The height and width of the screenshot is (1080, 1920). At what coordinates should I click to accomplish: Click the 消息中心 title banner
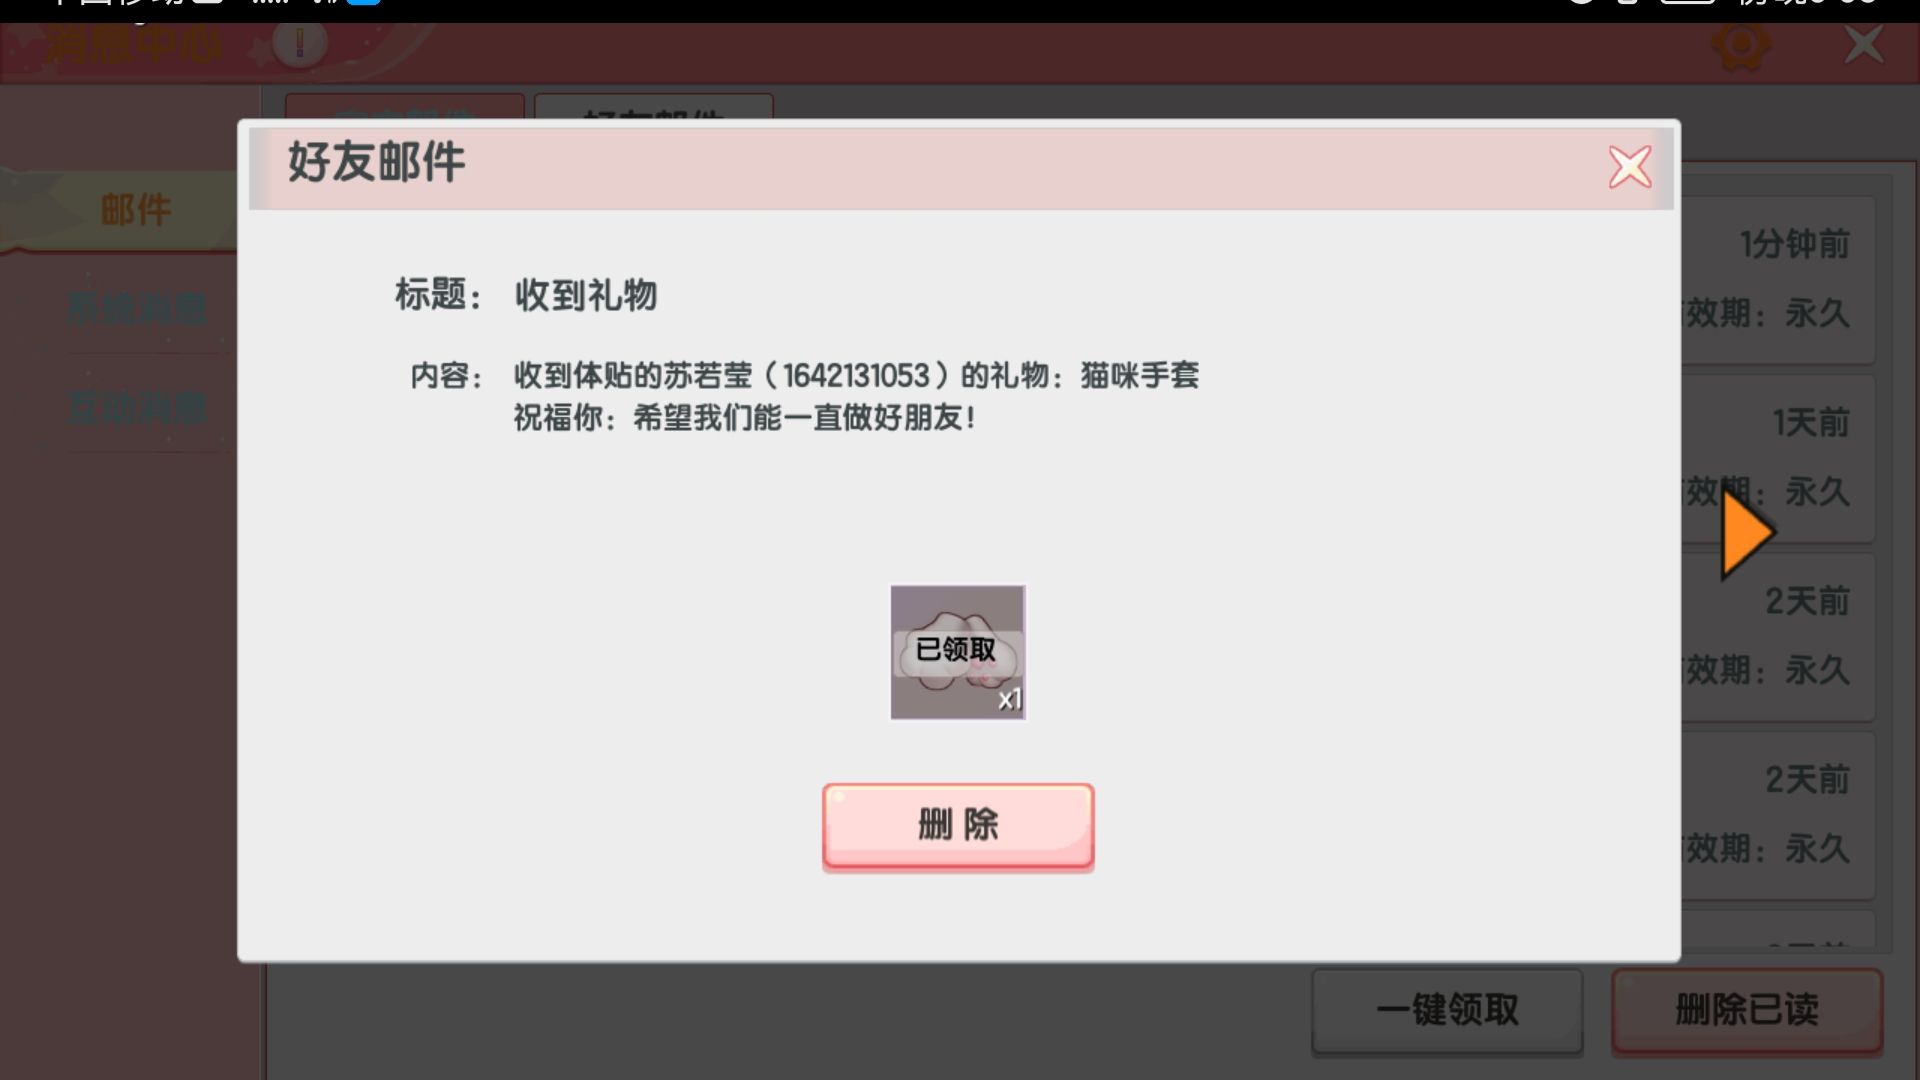[135, 46]
